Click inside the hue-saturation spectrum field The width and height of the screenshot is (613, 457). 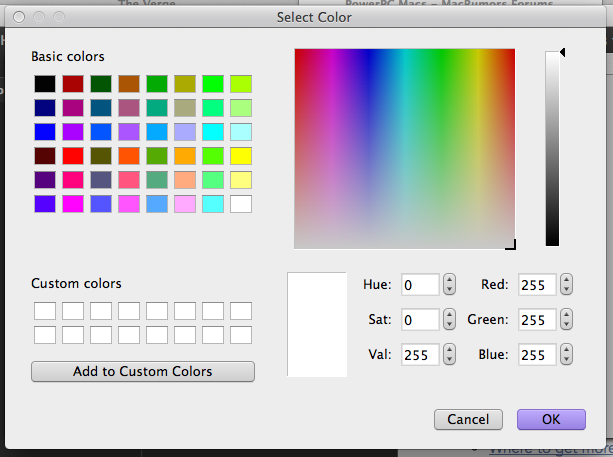point(404,147)
